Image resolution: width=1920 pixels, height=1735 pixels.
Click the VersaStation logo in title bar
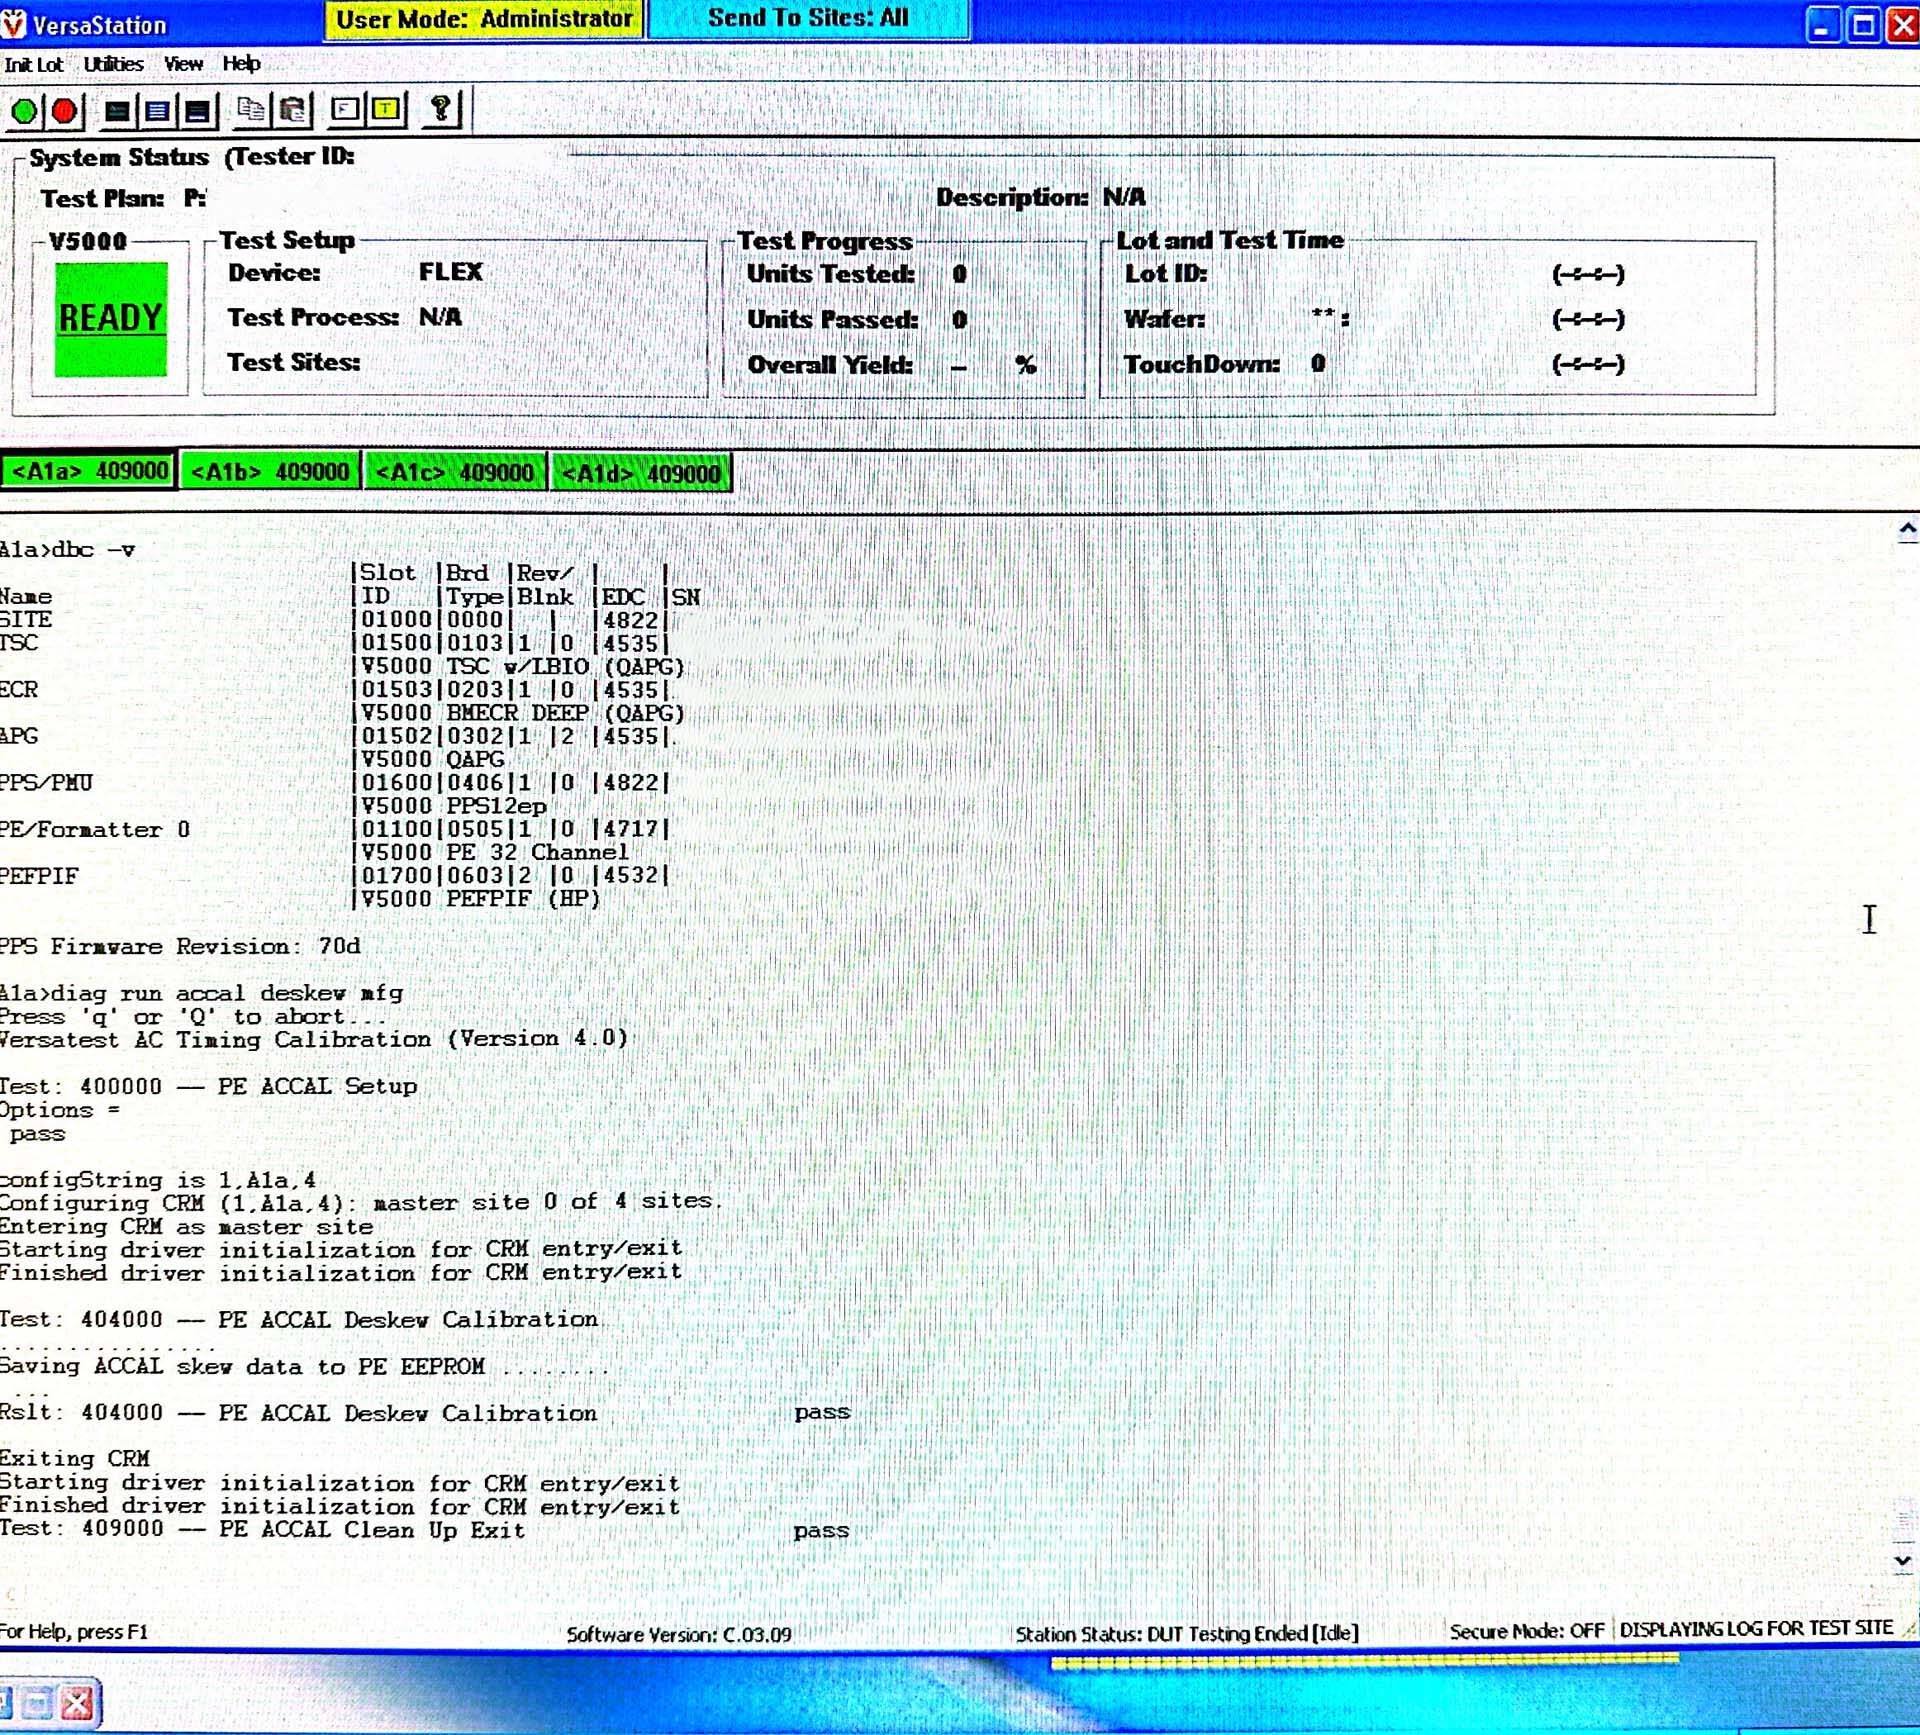tap(13, 24)
